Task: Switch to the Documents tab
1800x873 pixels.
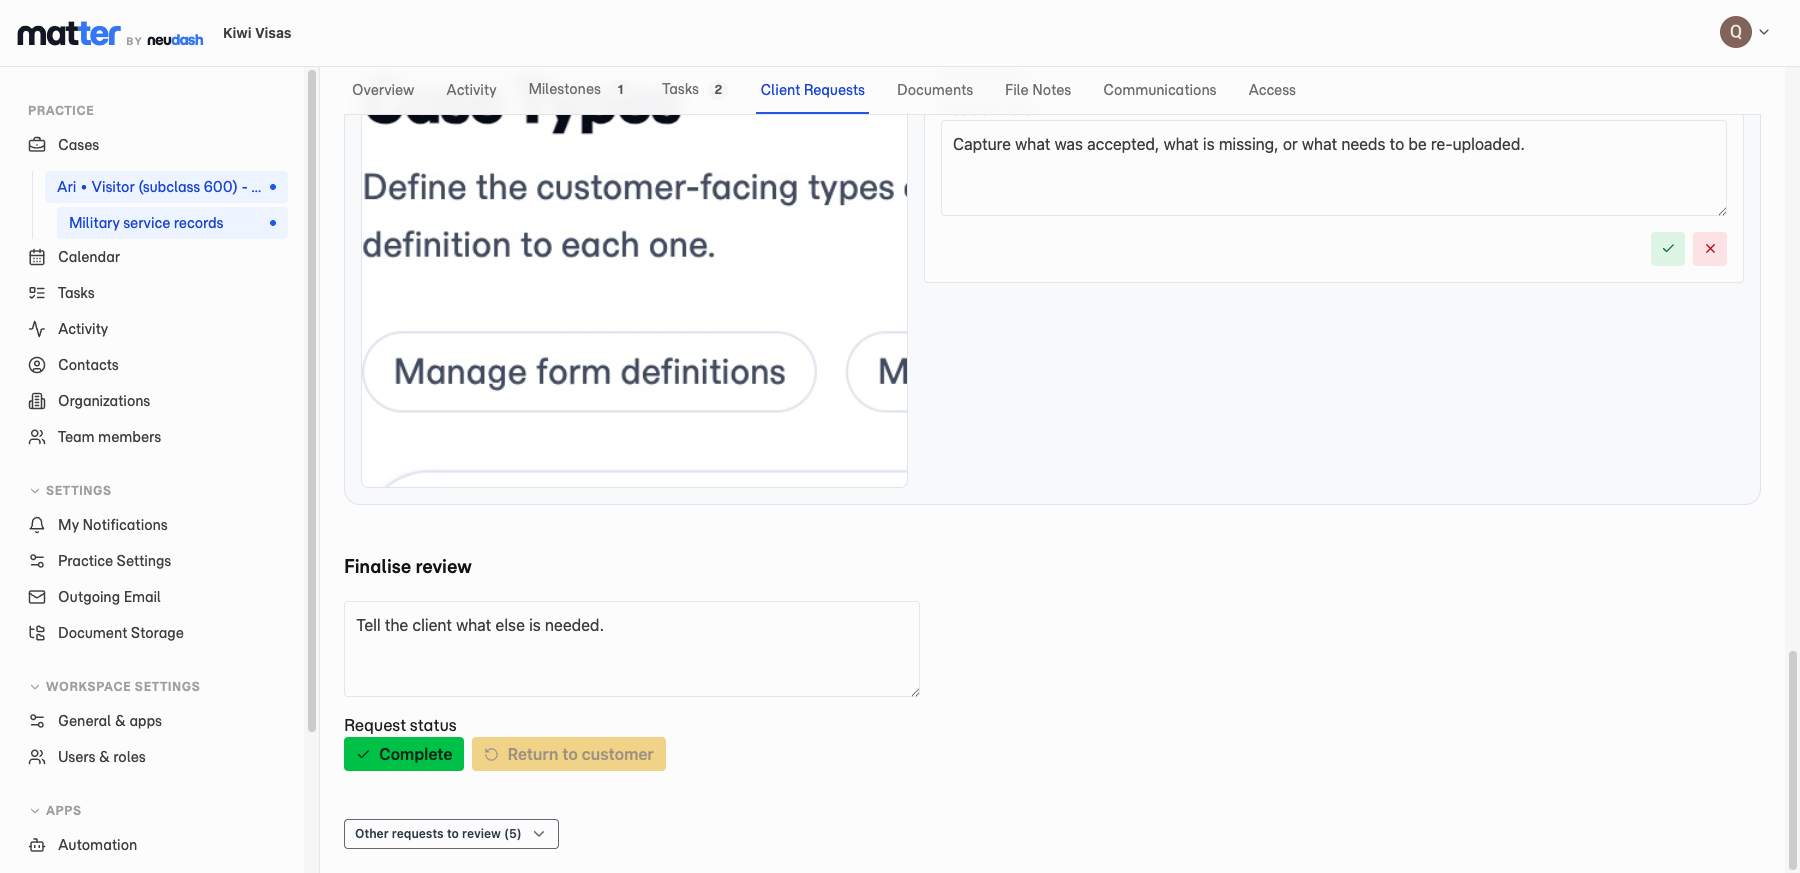Action: 935,90
